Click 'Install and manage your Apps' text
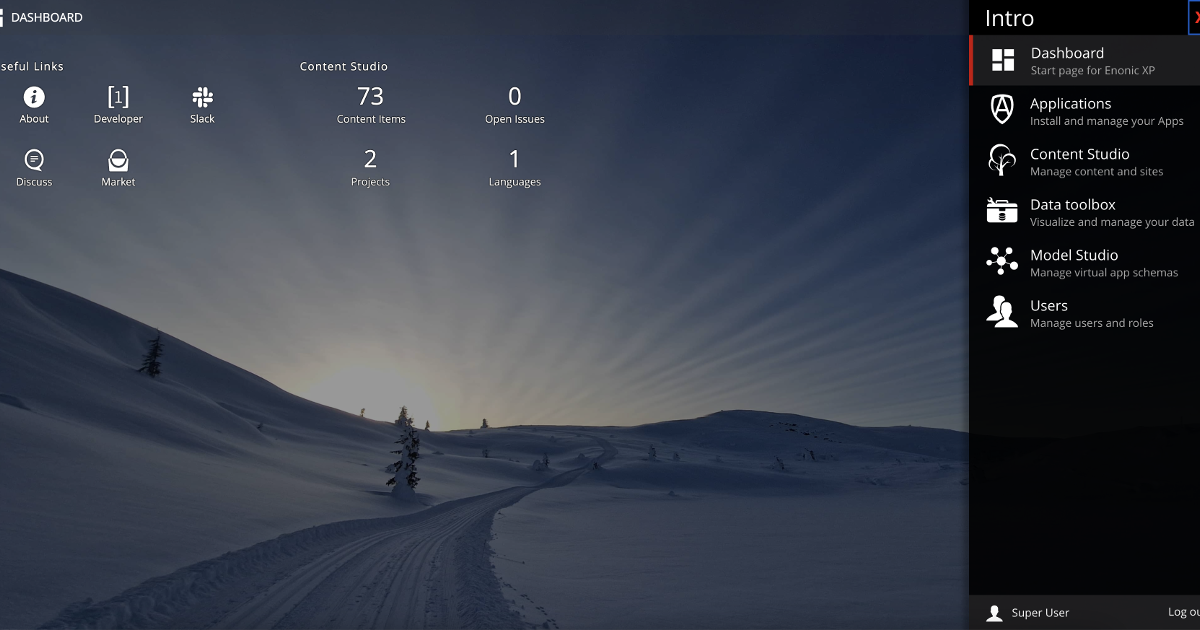This screenshot has width=1200, height=630. point(1107,121)
